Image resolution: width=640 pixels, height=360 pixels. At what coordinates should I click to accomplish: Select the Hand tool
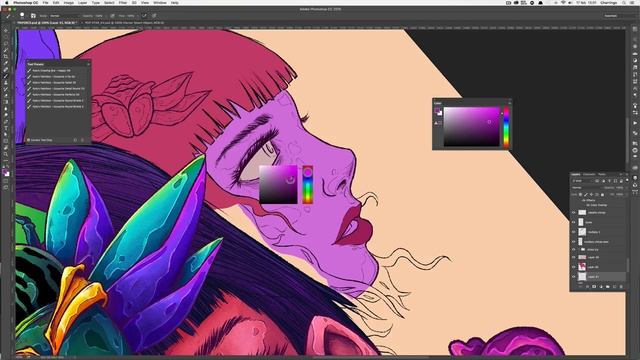click(6, 148)
